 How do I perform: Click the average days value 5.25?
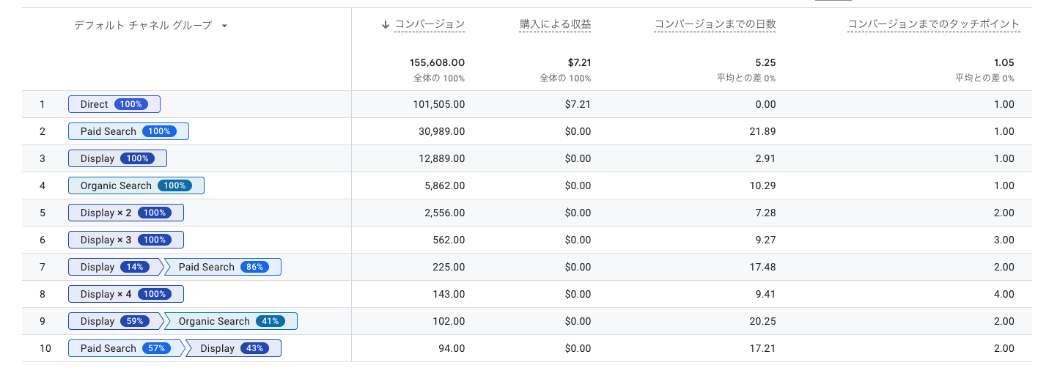(x=765, y=63)
